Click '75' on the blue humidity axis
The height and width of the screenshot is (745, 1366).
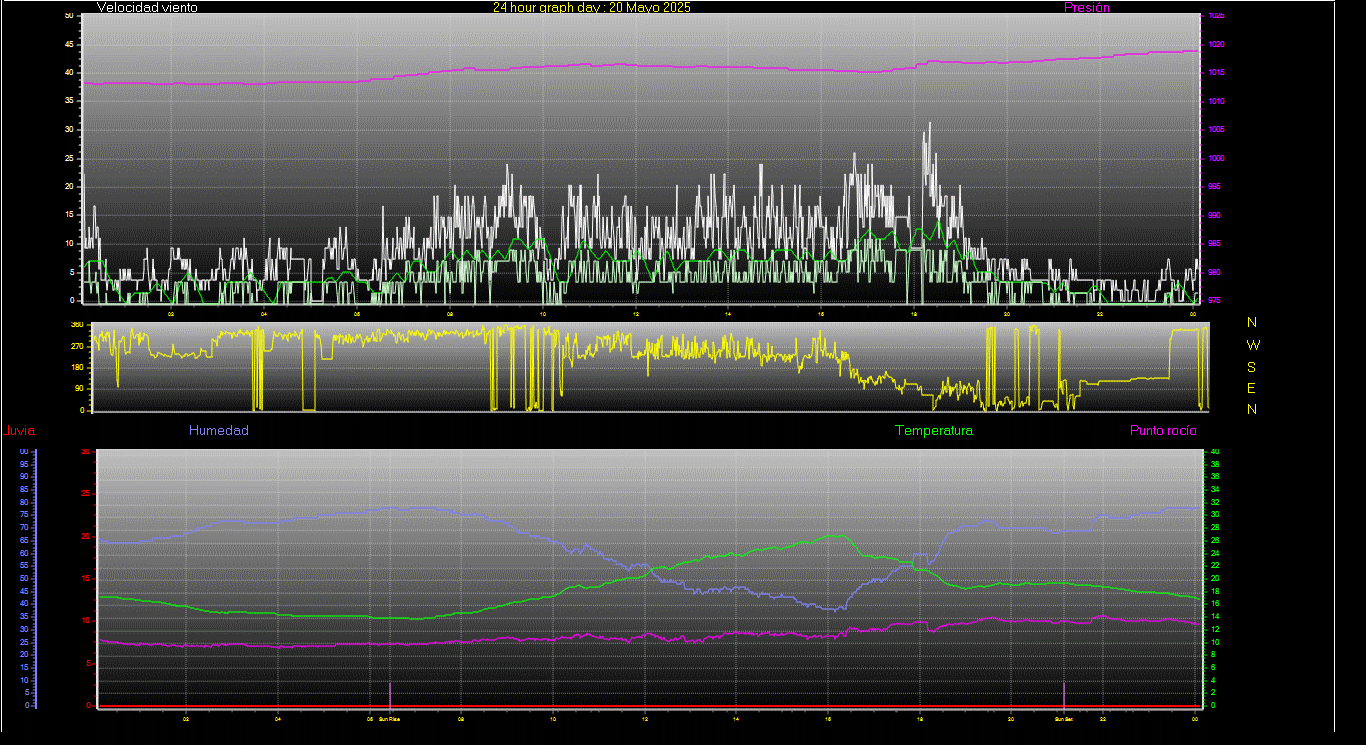click(x=24, y=515)
